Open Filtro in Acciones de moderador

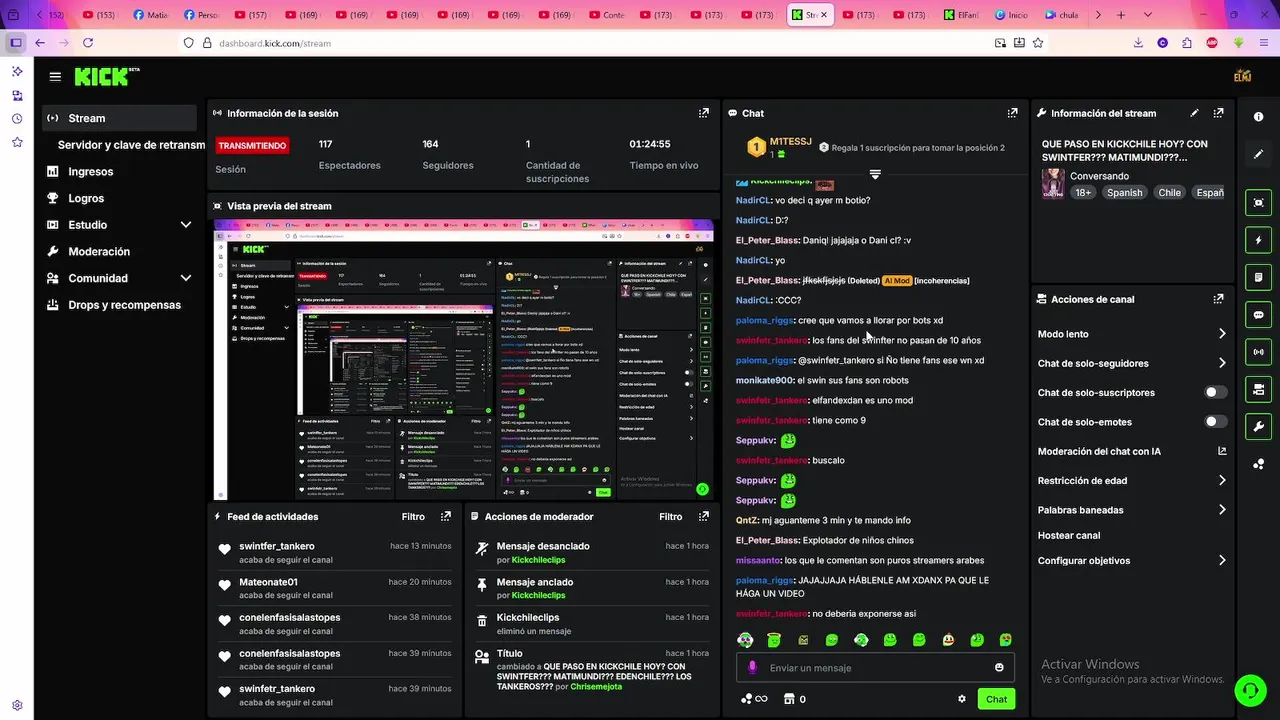pos(670,517)
